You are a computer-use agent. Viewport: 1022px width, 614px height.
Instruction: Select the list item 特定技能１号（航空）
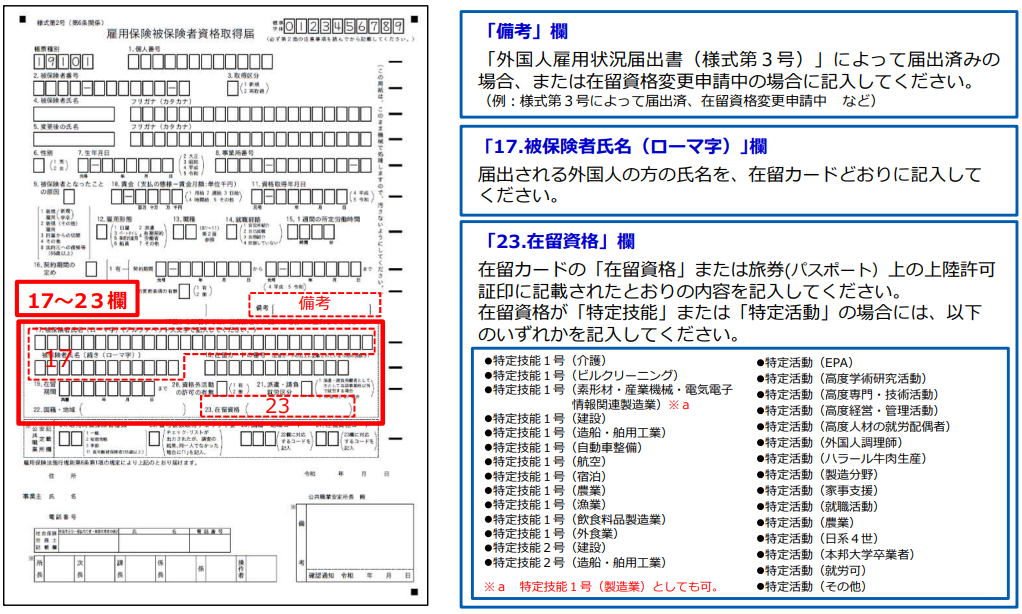tap(545, 462)
